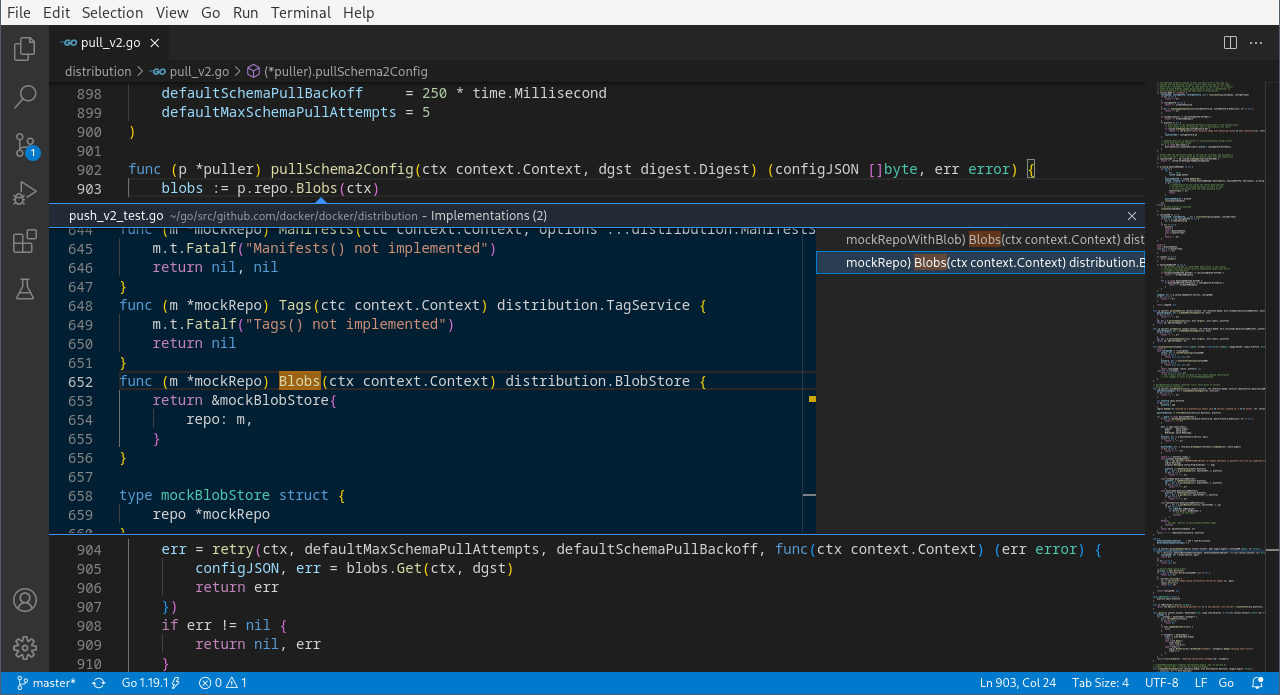Click peek editor overview ruler yellow marker
The width and height of the screenshot is (1280, 695).
click(x=812, y=399)
